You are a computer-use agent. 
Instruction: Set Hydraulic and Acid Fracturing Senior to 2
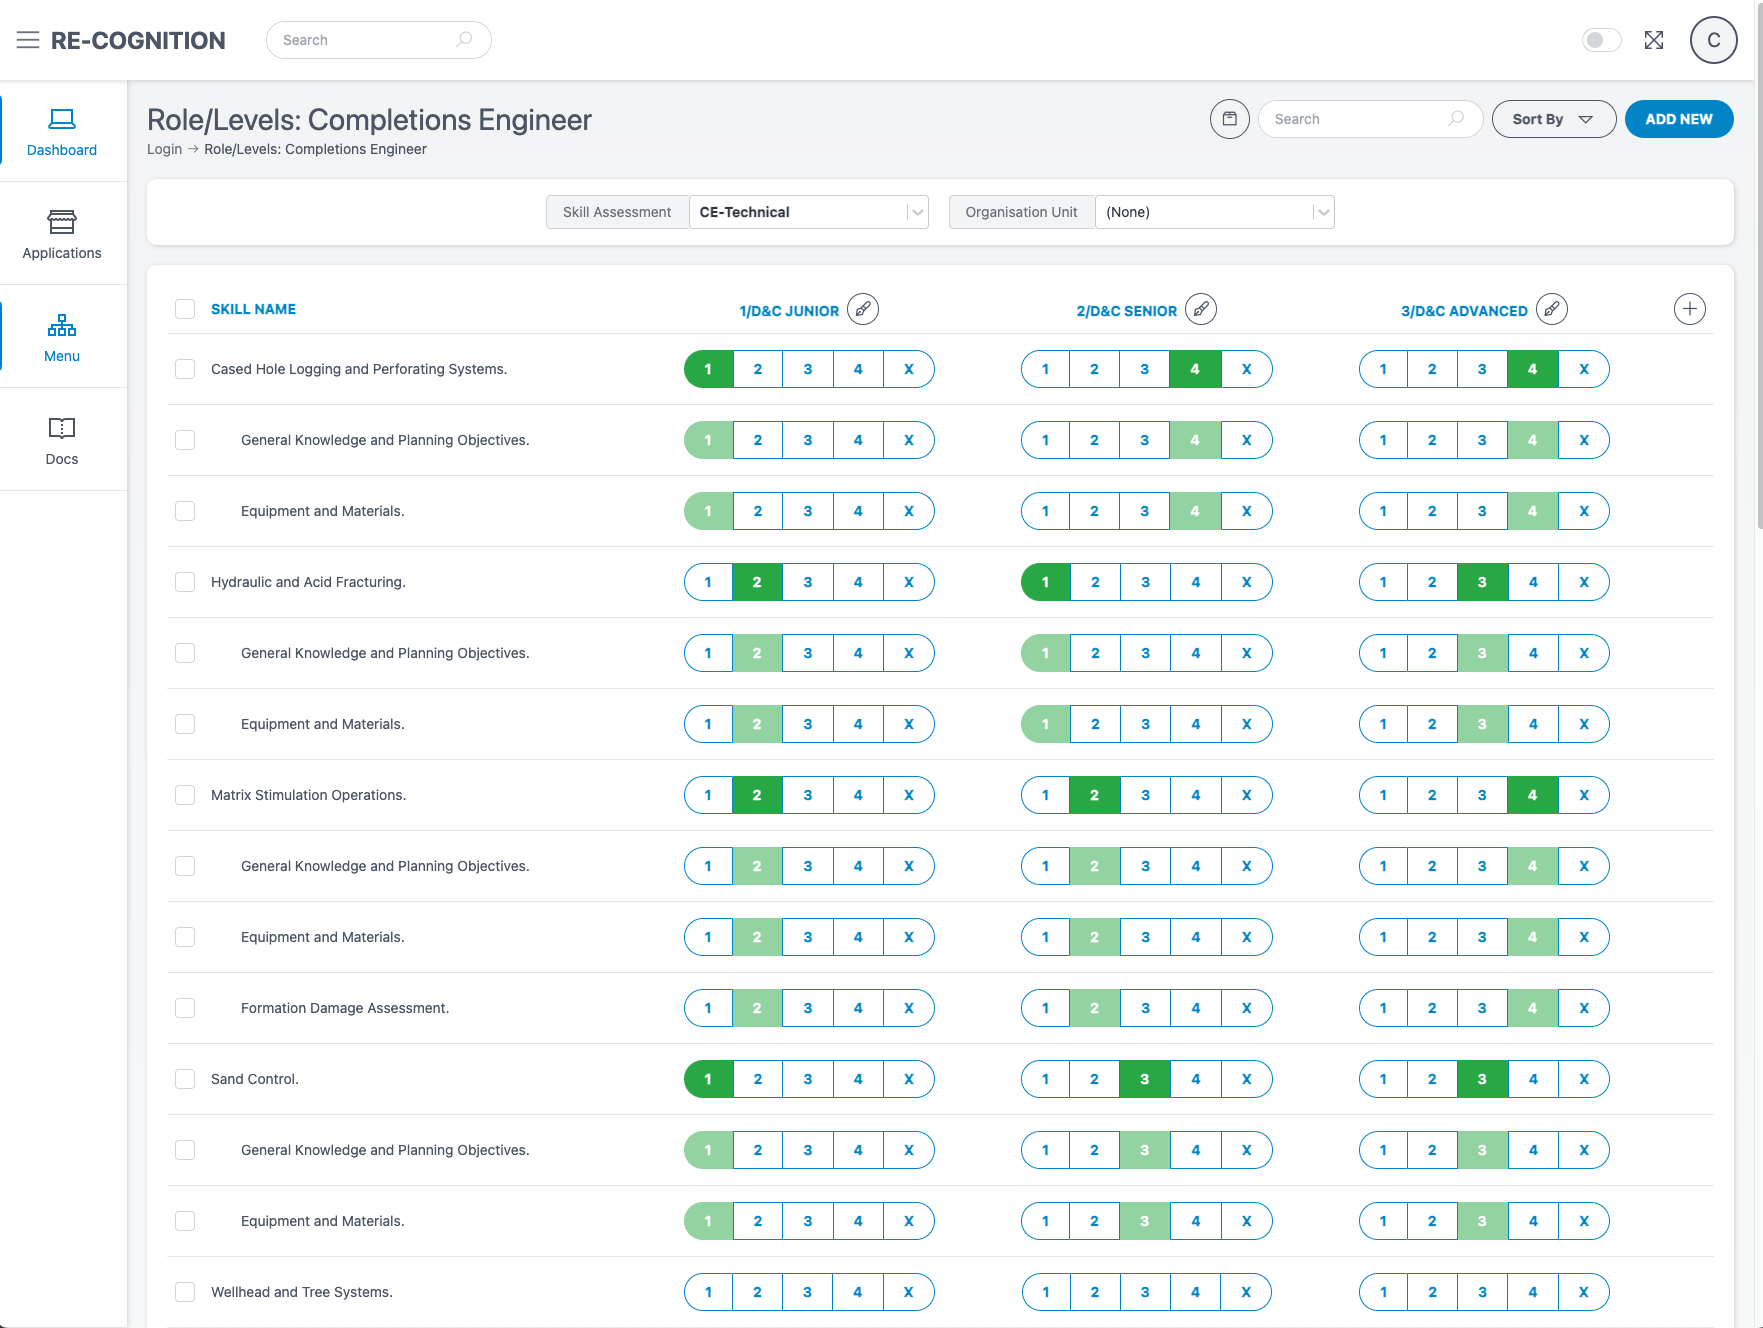pyautogui.click(x=1095, y=582)
